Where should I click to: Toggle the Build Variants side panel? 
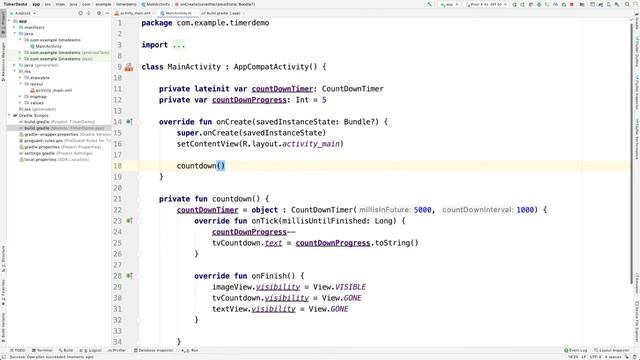click(x=3, y=327)
